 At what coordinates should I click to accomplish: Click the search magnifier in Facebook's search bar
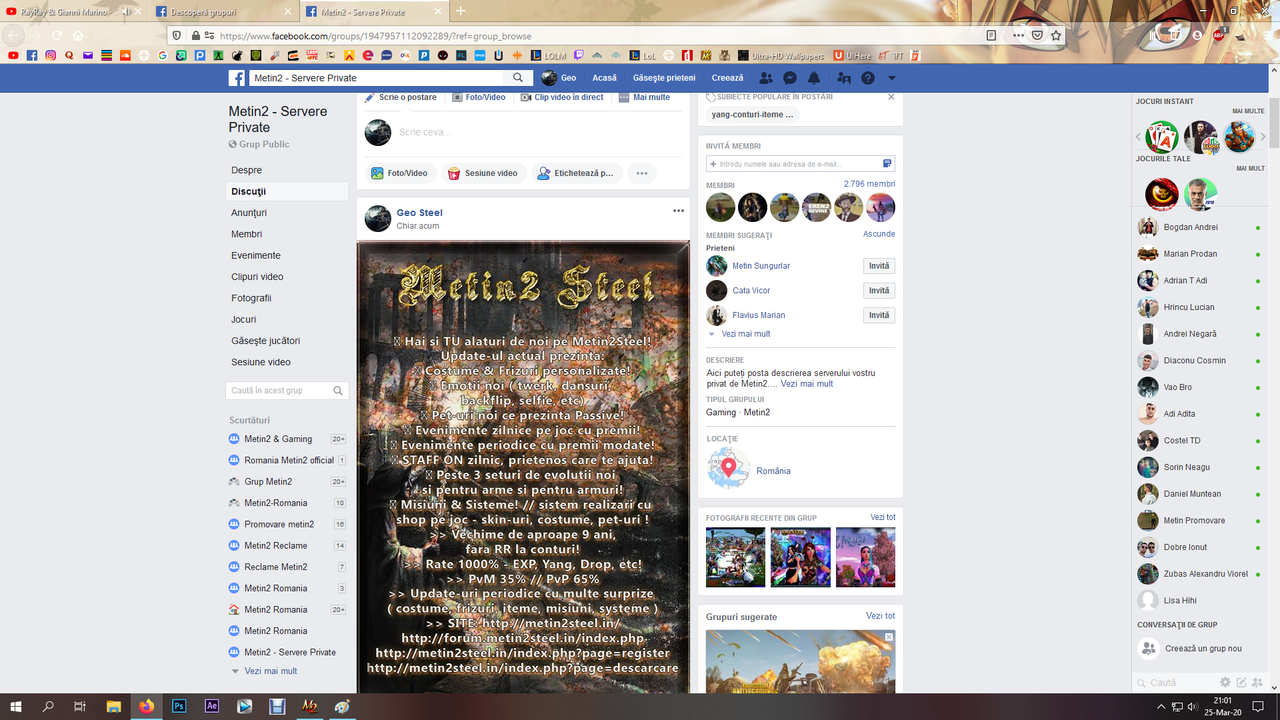coord(518,78)
